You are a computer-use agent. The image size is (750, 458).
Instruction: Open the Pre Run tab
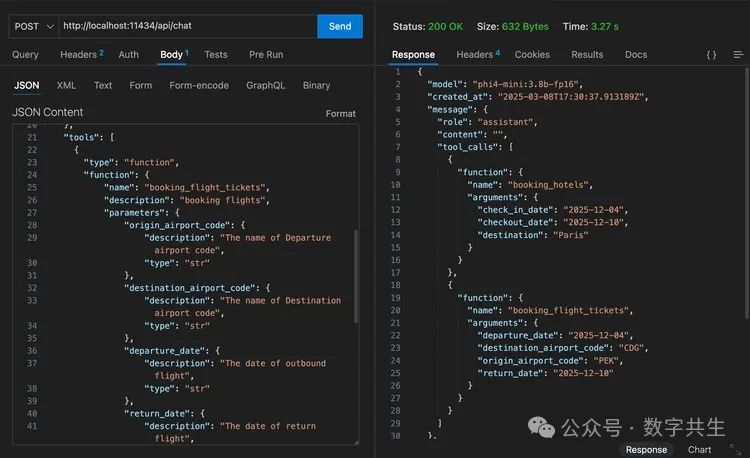click(x=266, y=55)
